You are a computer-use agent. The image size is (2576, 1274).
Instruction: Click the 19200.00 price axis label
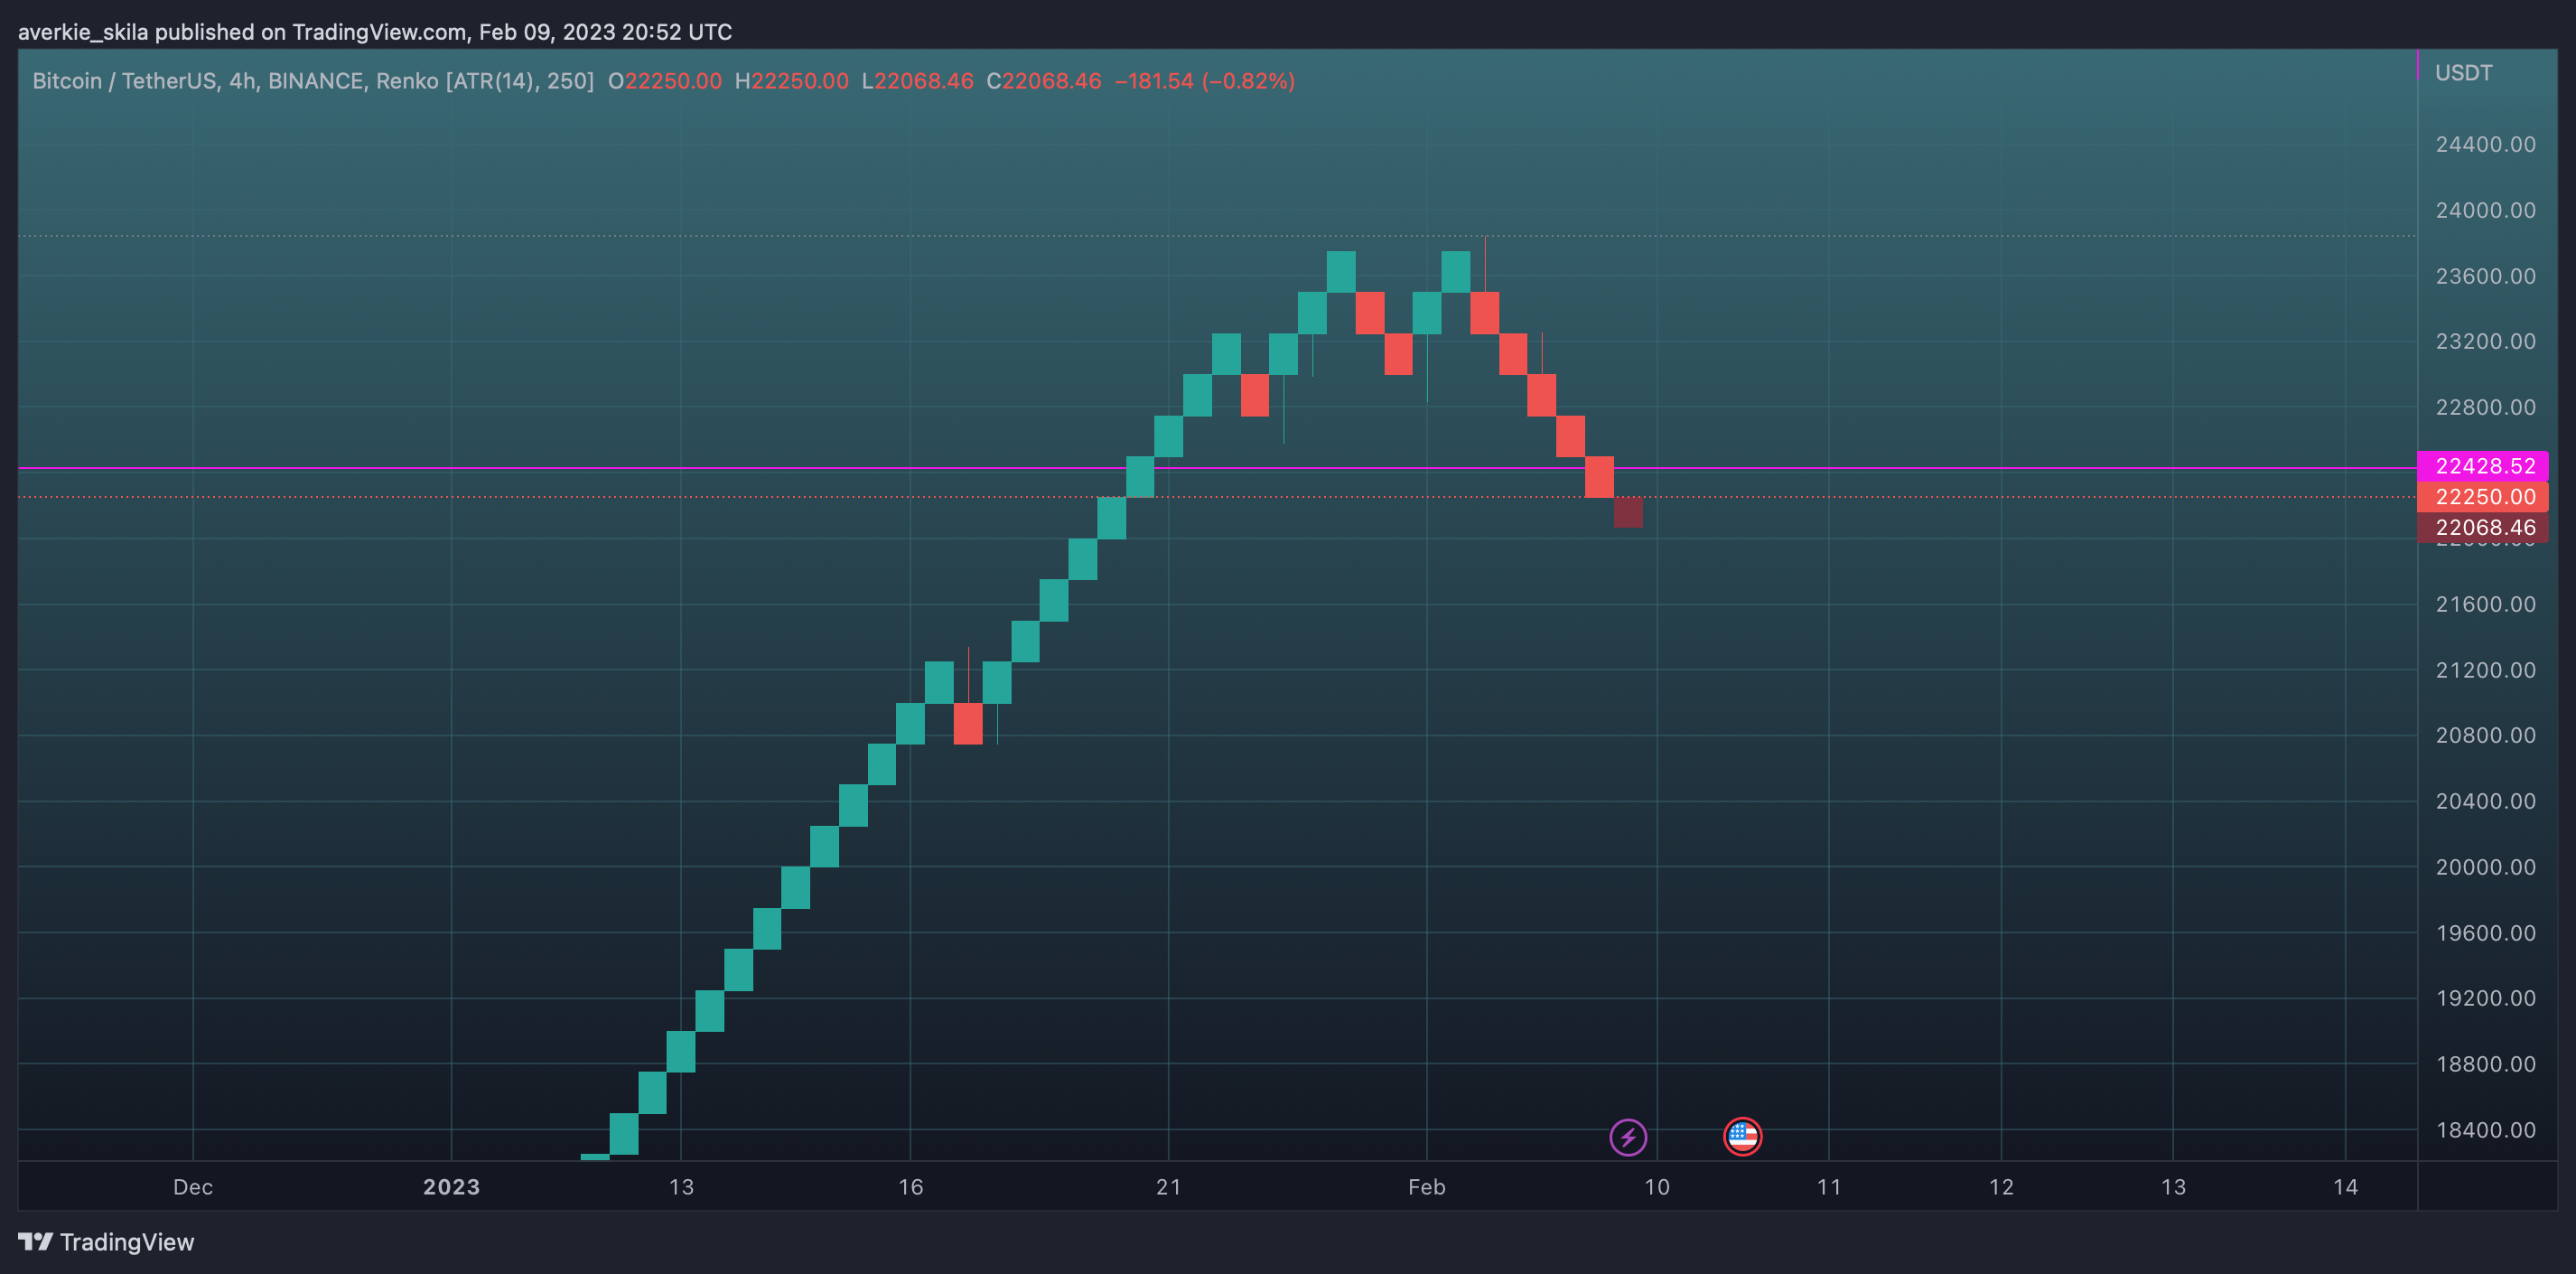click(2486, 998)
